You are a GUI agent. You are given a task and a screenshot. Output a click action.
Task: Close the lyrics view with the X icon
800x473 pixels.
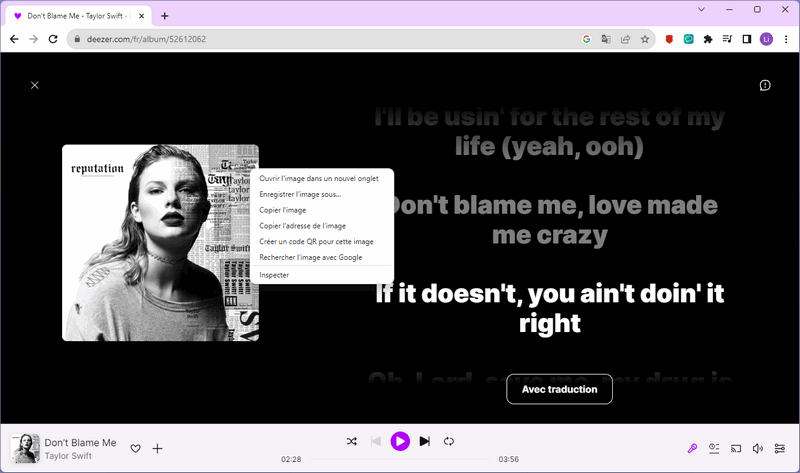(35, 85)
